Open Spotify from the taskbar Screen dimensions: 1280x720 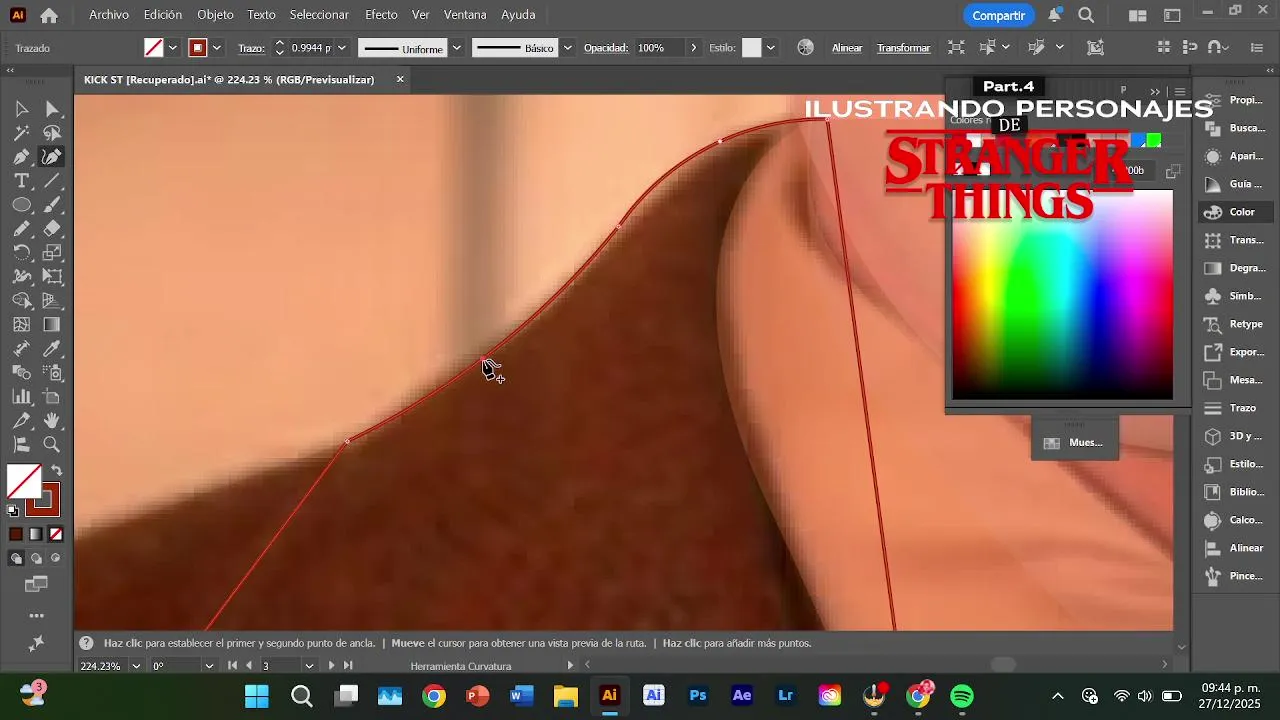(962, 696)
